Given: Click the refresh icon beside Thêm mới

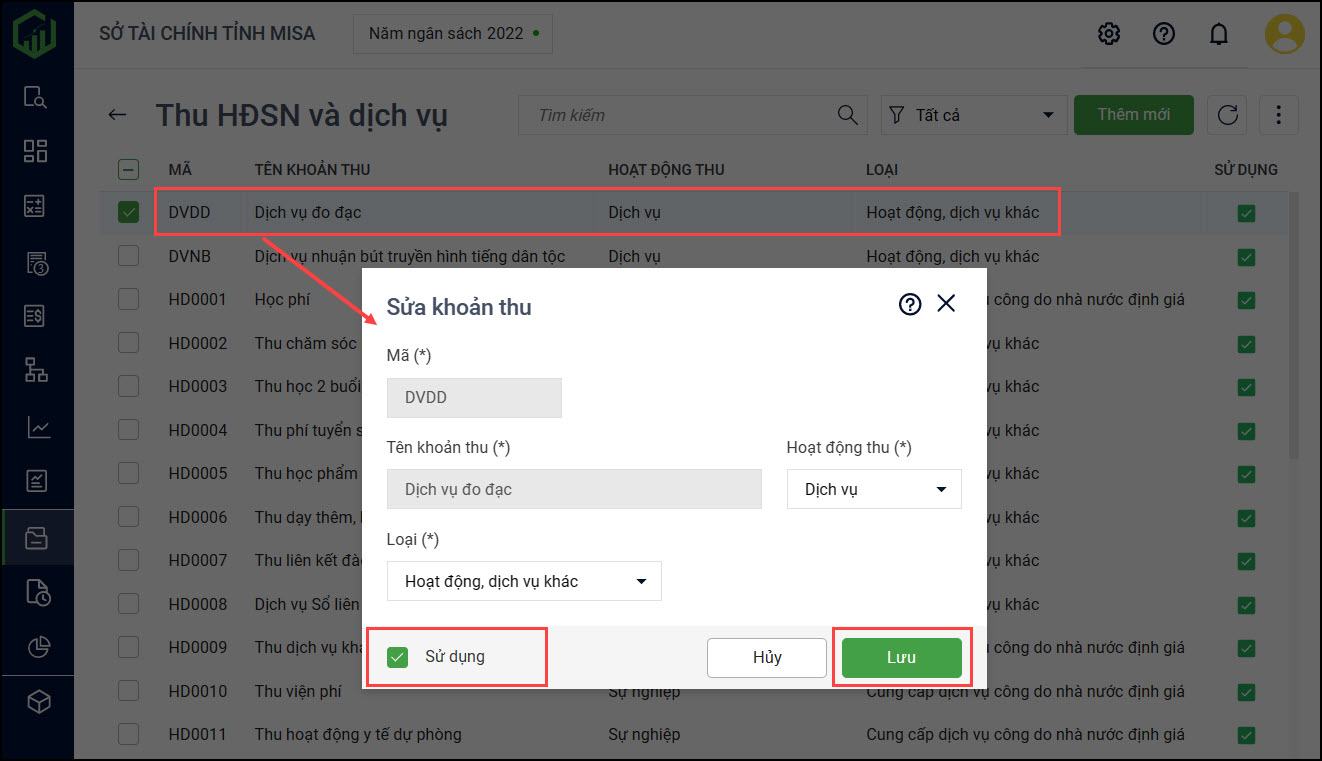Looking at the screenshot, I should click(1227, 115).
